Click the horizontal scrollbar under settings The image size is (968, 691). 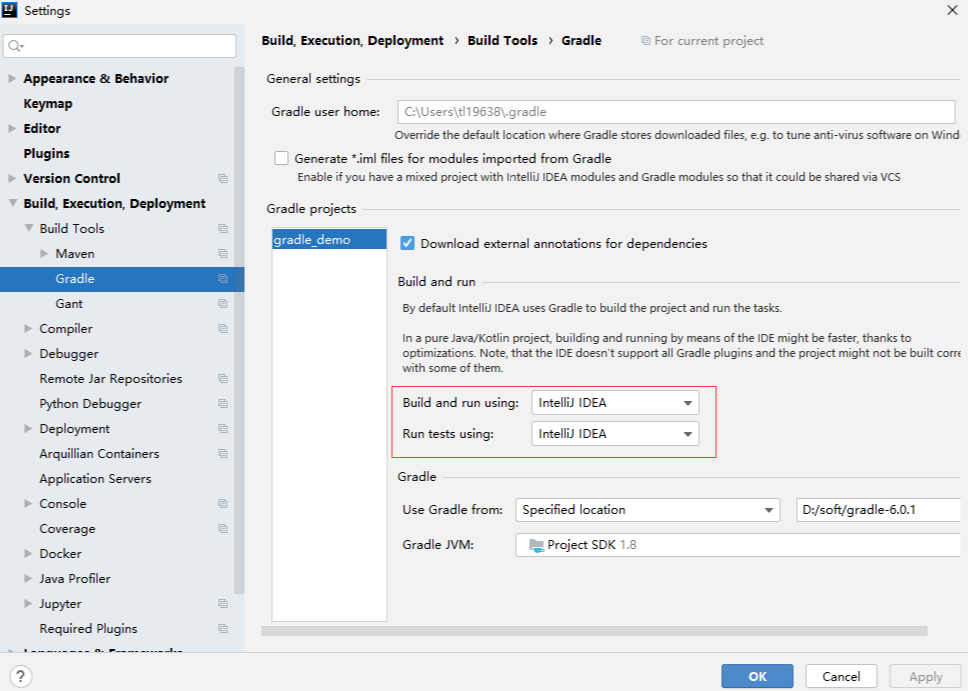tap(594, 631)
